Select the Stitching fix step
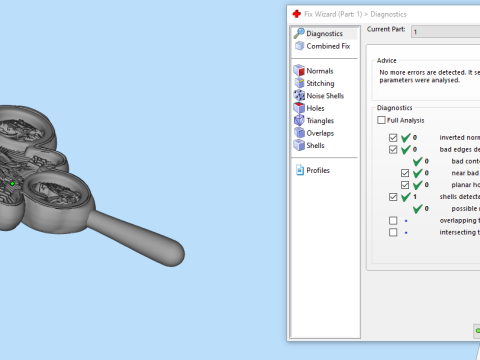This screenshot has width=480, height=360. 314,83
